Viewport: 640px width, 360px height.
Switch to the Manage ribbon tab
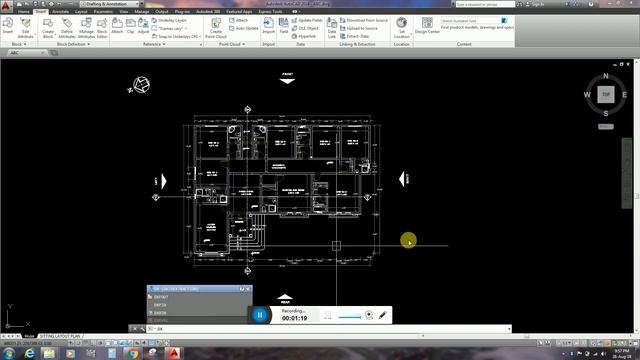pyautogui.click(x=142, y=11)
